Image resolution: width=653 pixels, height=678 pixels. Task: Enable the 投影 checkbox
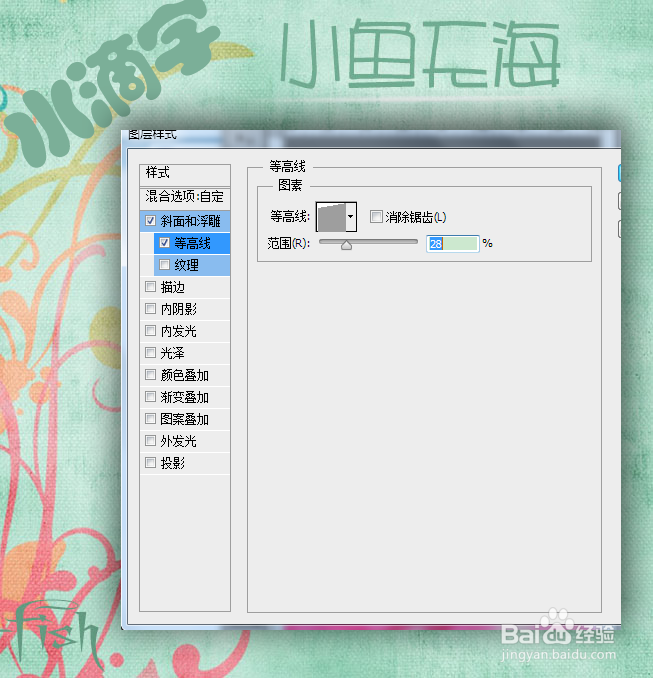click(x=150, y=463)
